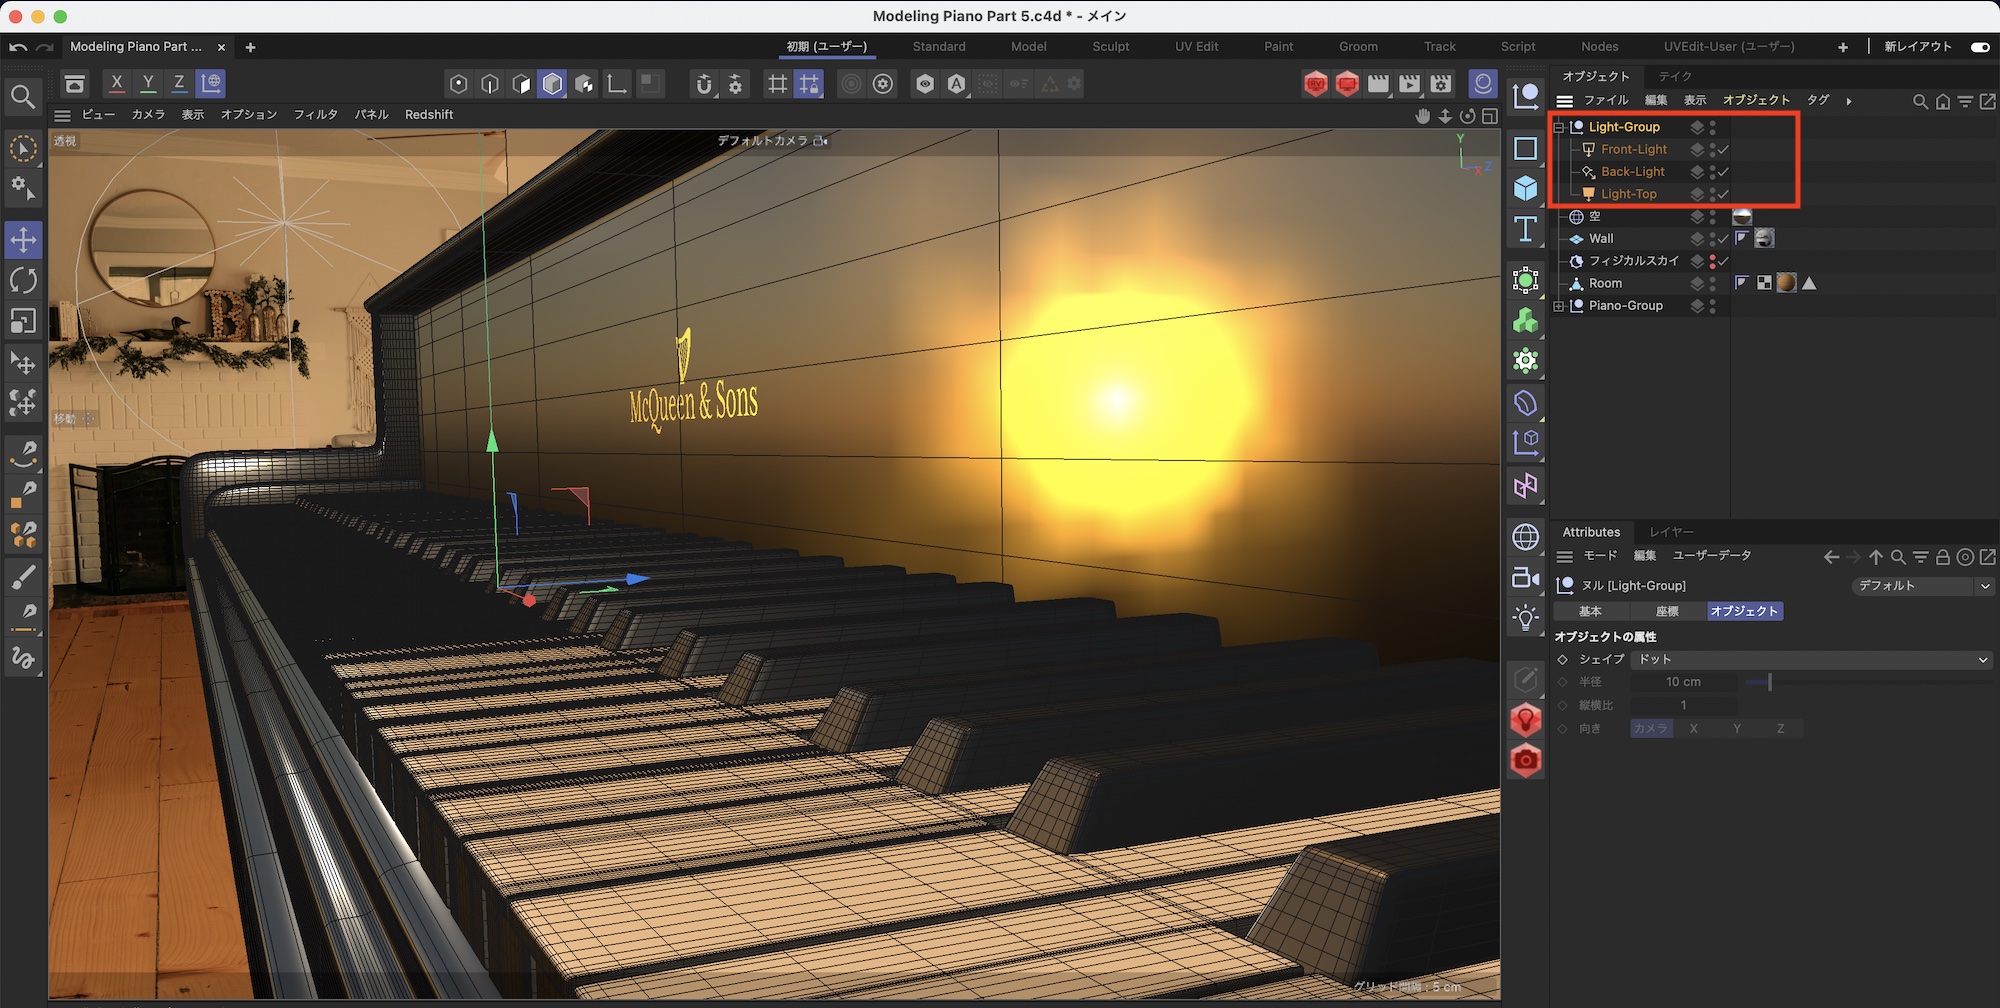Select the Rotate tool in left toolbar
This screenshot has height=1008, width=2000.
(23, 281)
